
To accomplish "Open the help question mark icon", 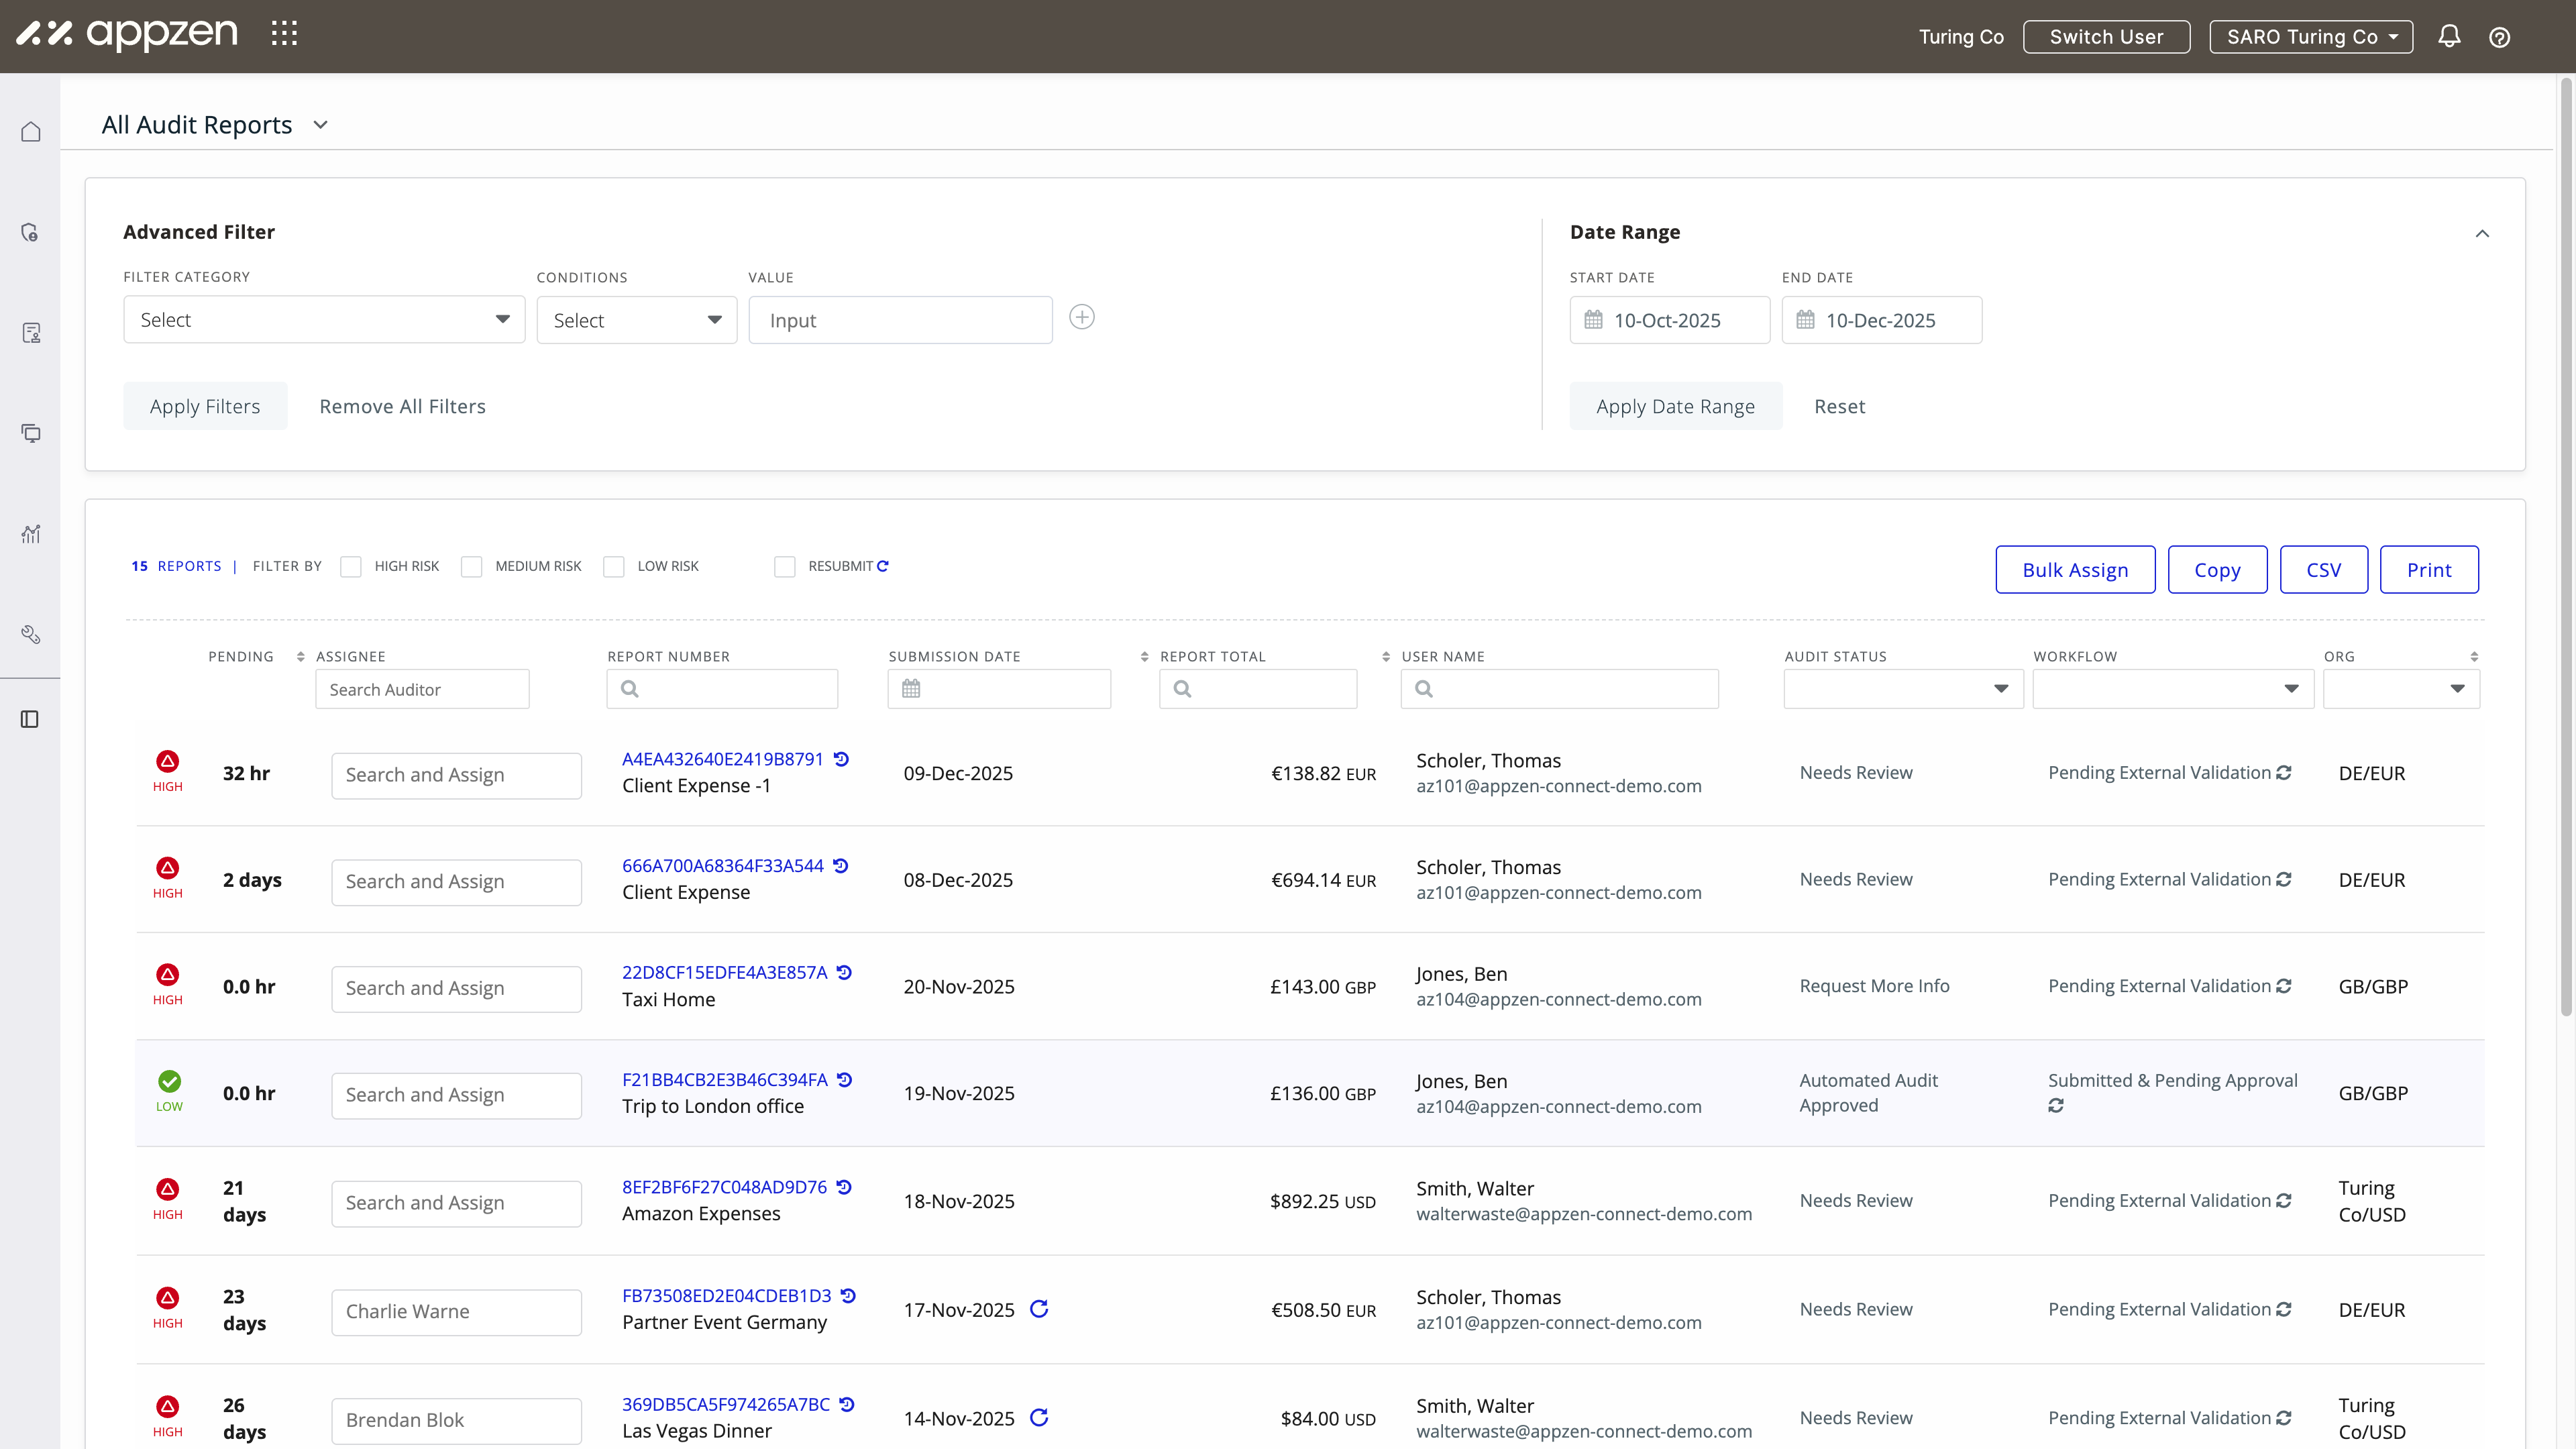I will pos(2499,37).
